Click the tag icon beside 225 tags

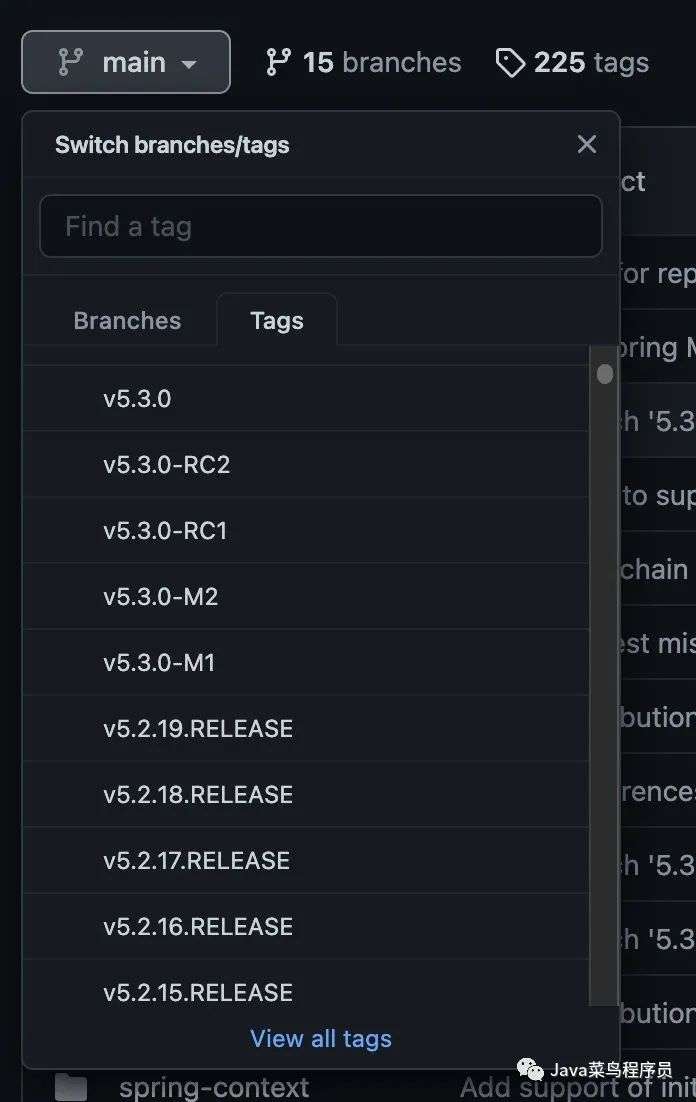[510, 63]
